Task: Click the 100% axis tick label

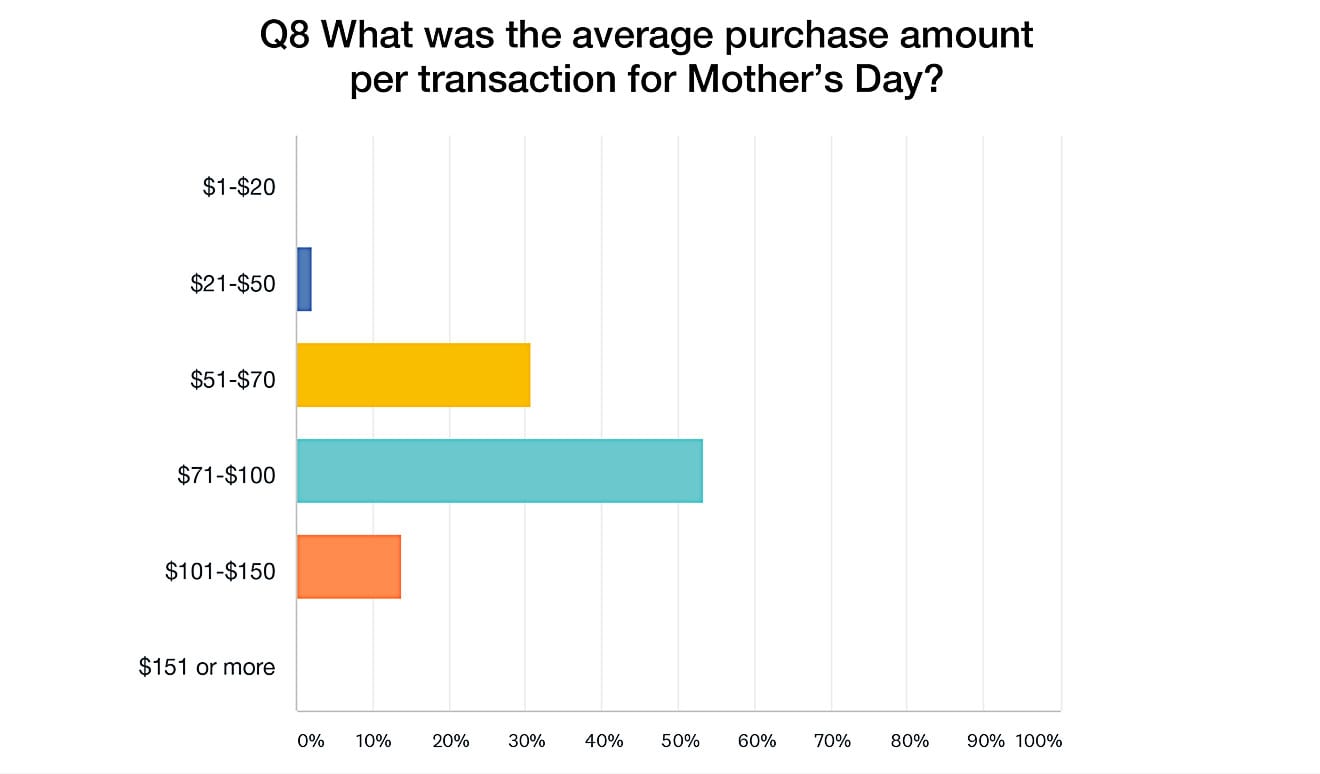Action: (1039, 741)
